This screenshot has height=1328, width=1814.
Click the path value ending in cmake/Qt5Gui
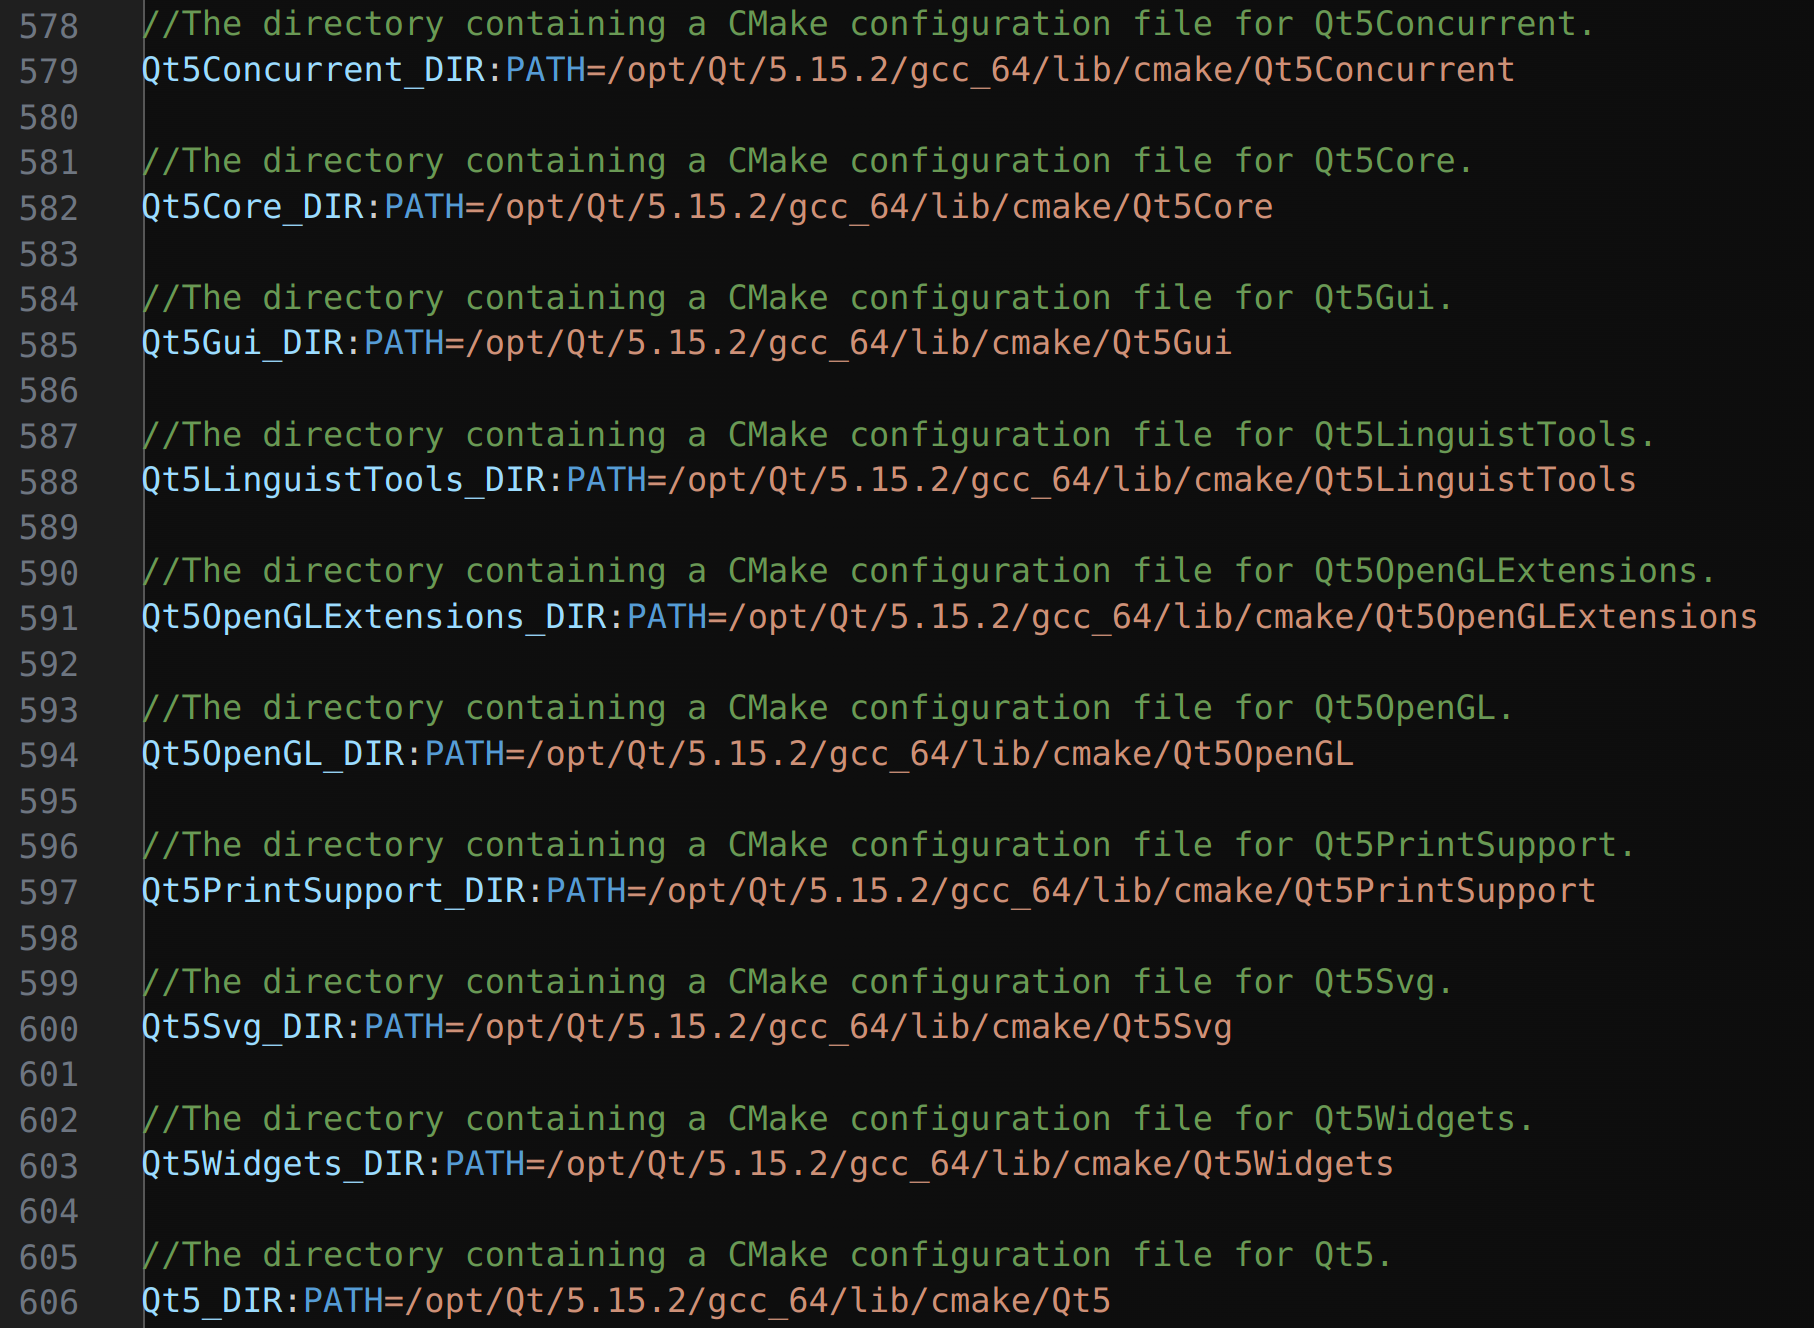tap(848, 343)
